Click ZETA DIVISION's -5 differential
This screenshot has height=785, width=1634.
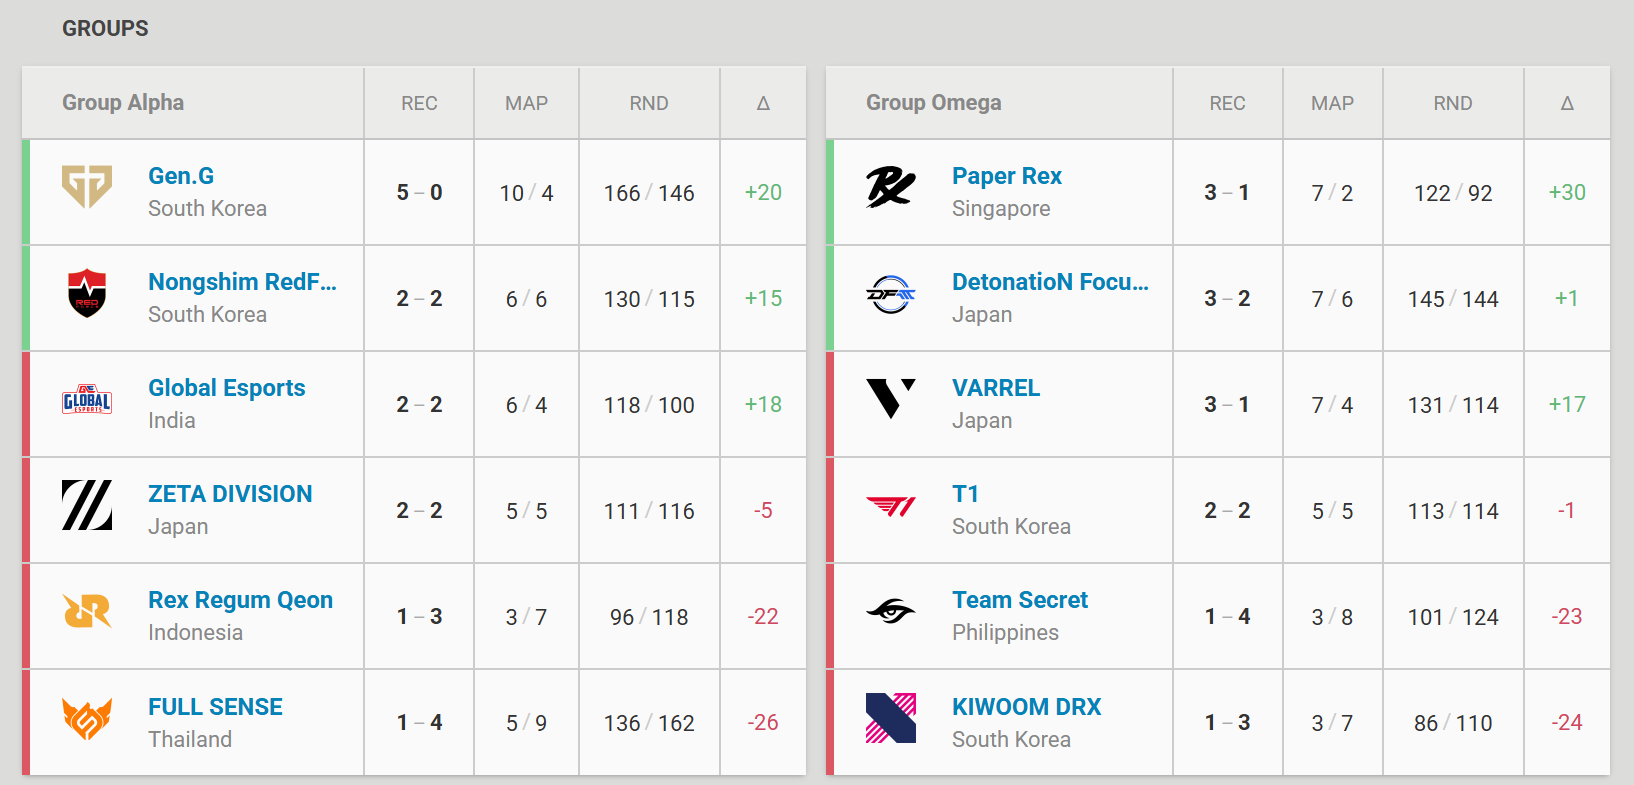pyautogui.click(x=763, y=510)
